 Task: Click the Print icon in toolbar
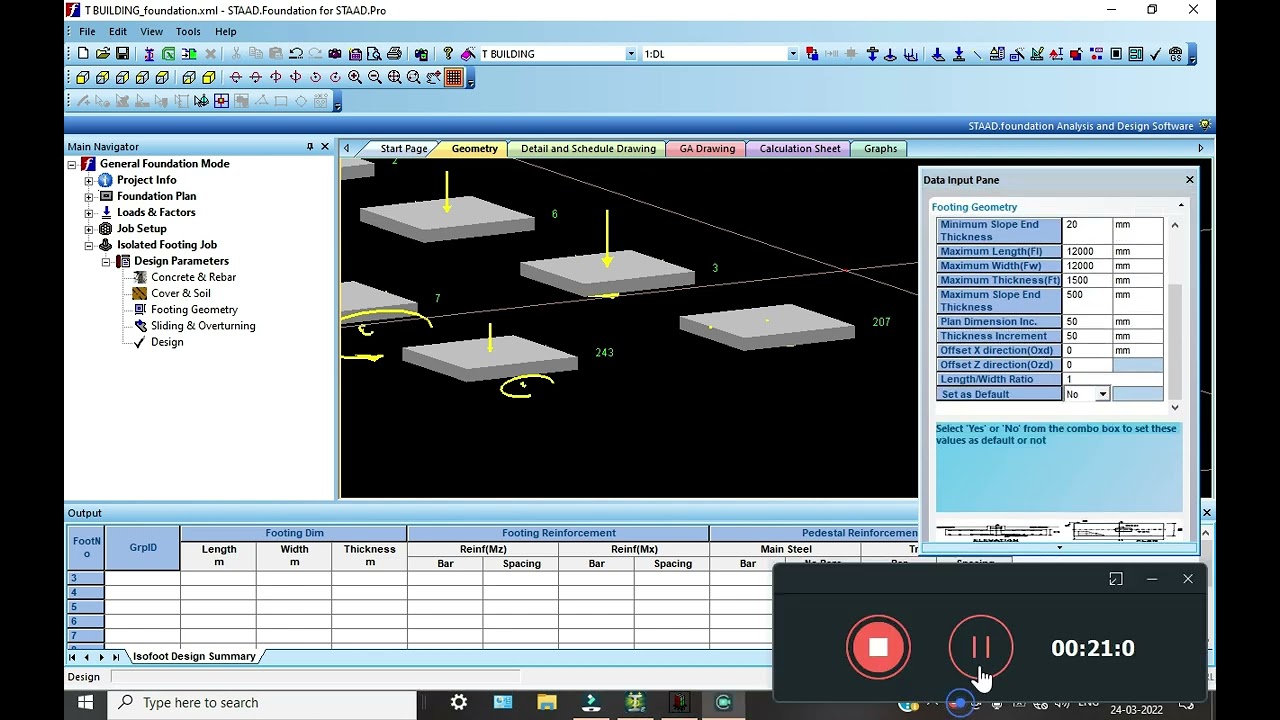[394, 54]
